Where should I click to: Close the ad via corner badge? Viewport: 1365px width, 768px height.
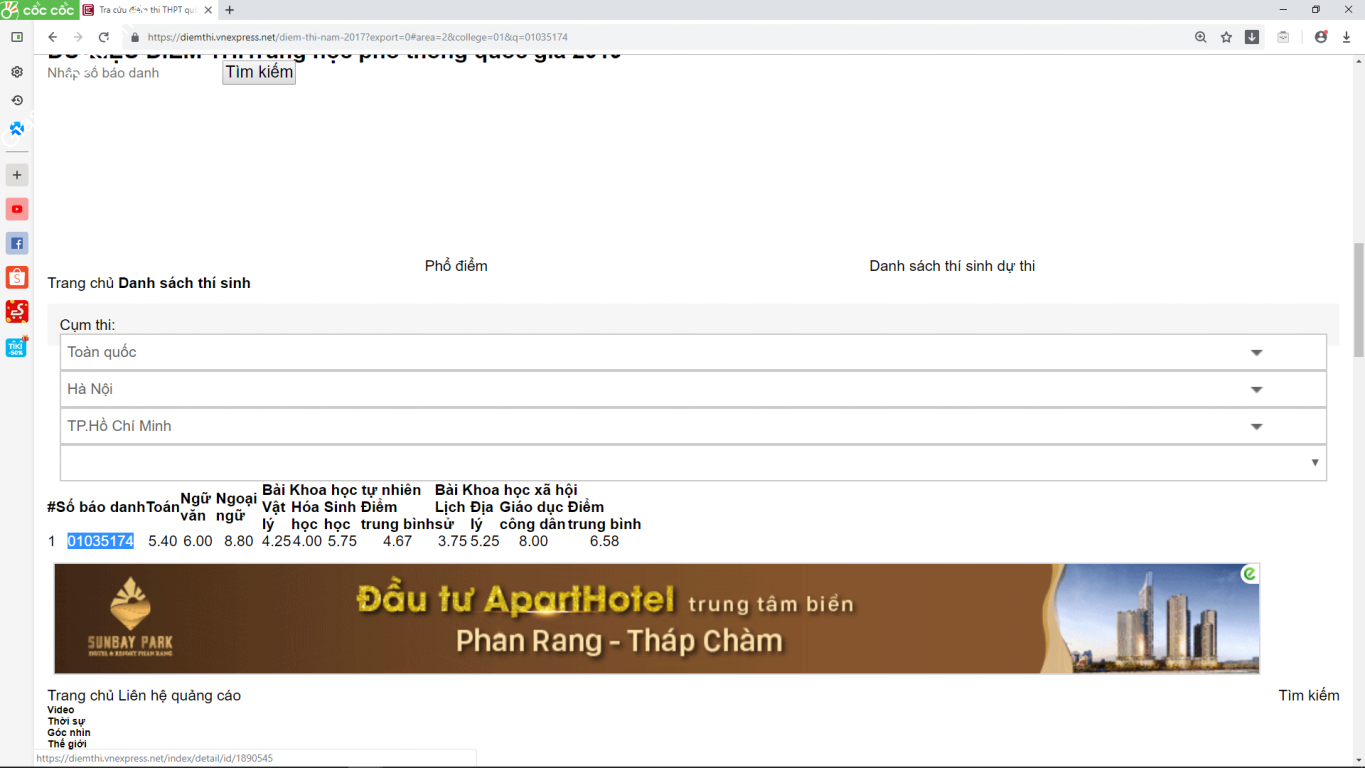(1250, 573)
